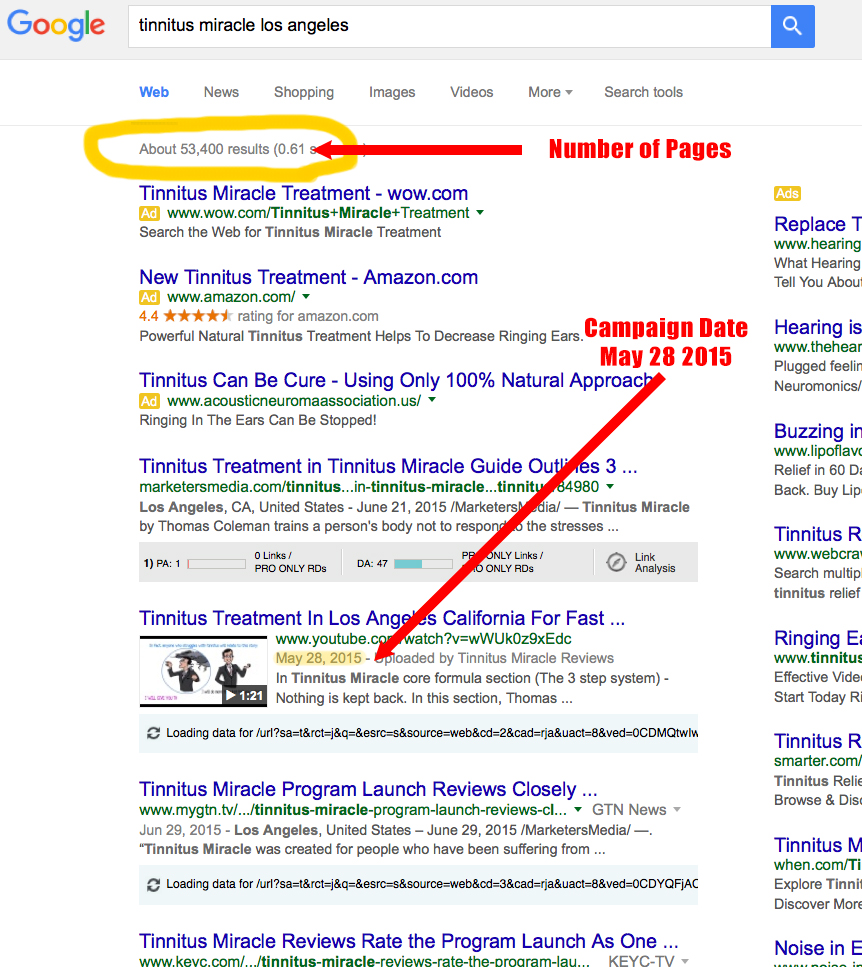The height and width of the screenshot is (967, 862).
Task: Click the www.webcraw sidebar URL
Action: pyautogui.click(x=818, y=554)
